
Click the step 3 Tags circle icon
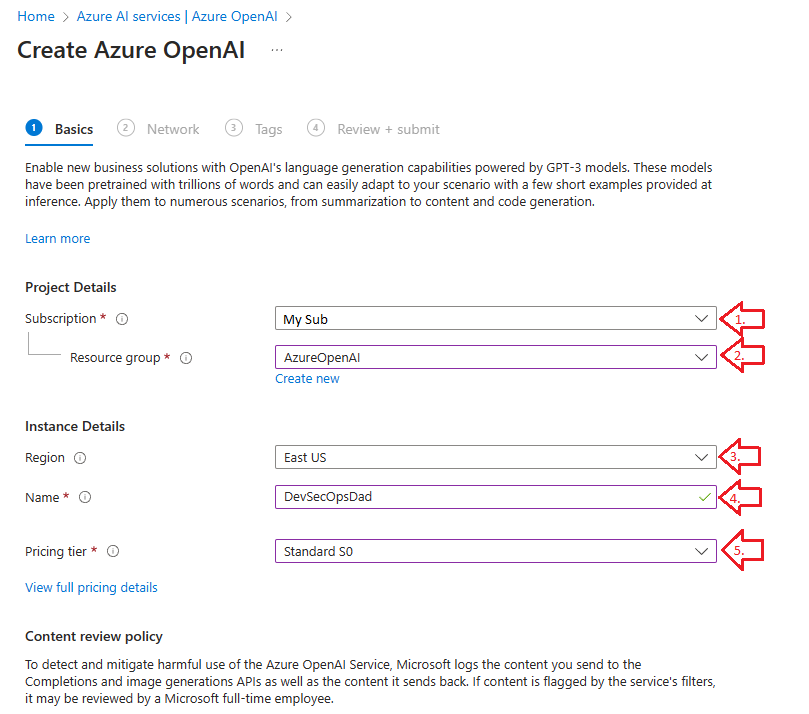(x=234, y=127)
